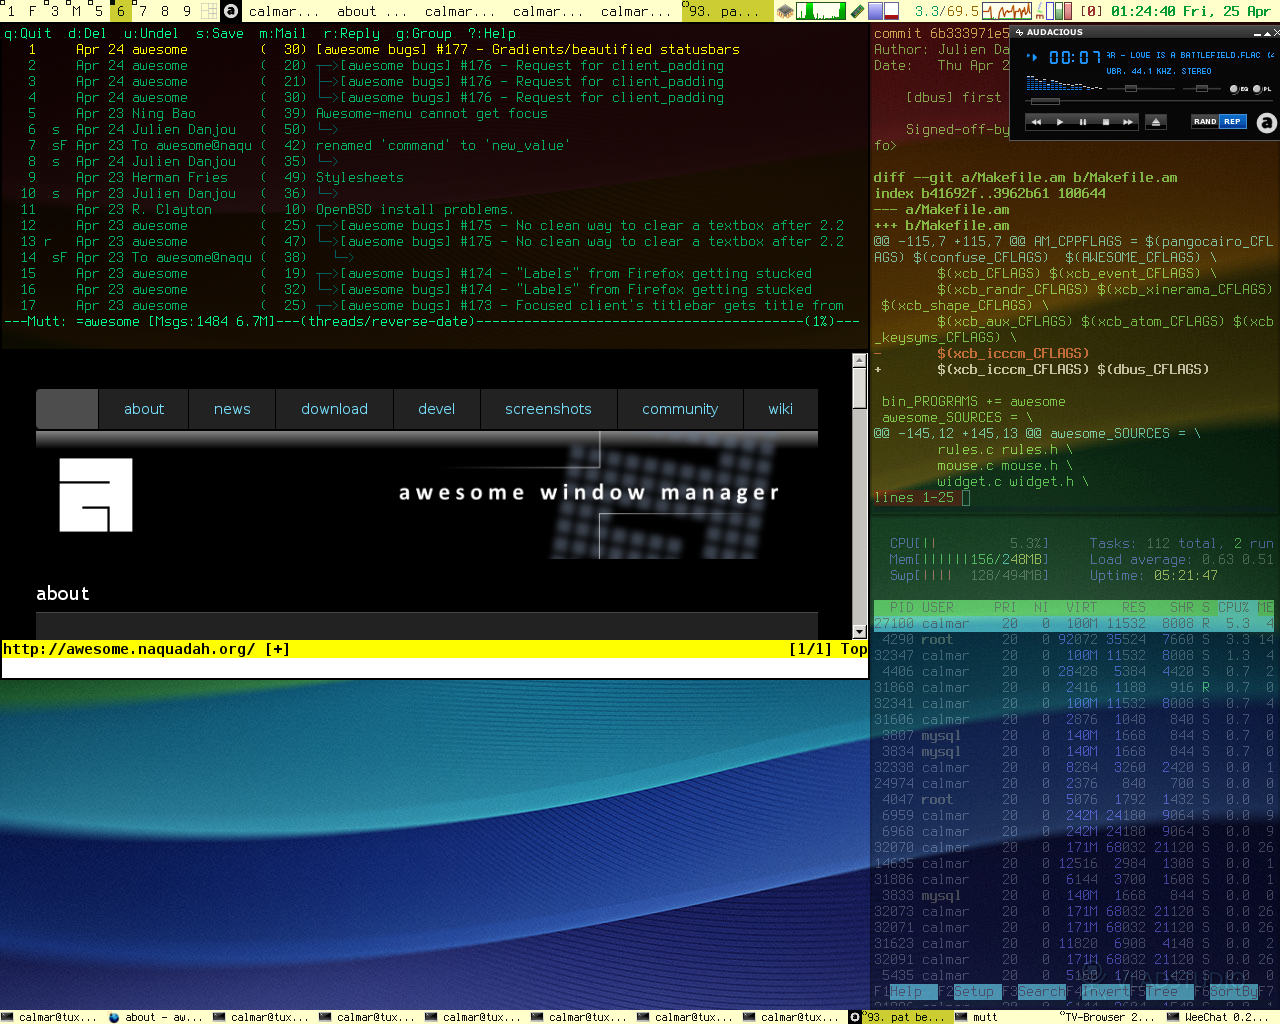Stop playback in Audacious

tap(1106, 122)
